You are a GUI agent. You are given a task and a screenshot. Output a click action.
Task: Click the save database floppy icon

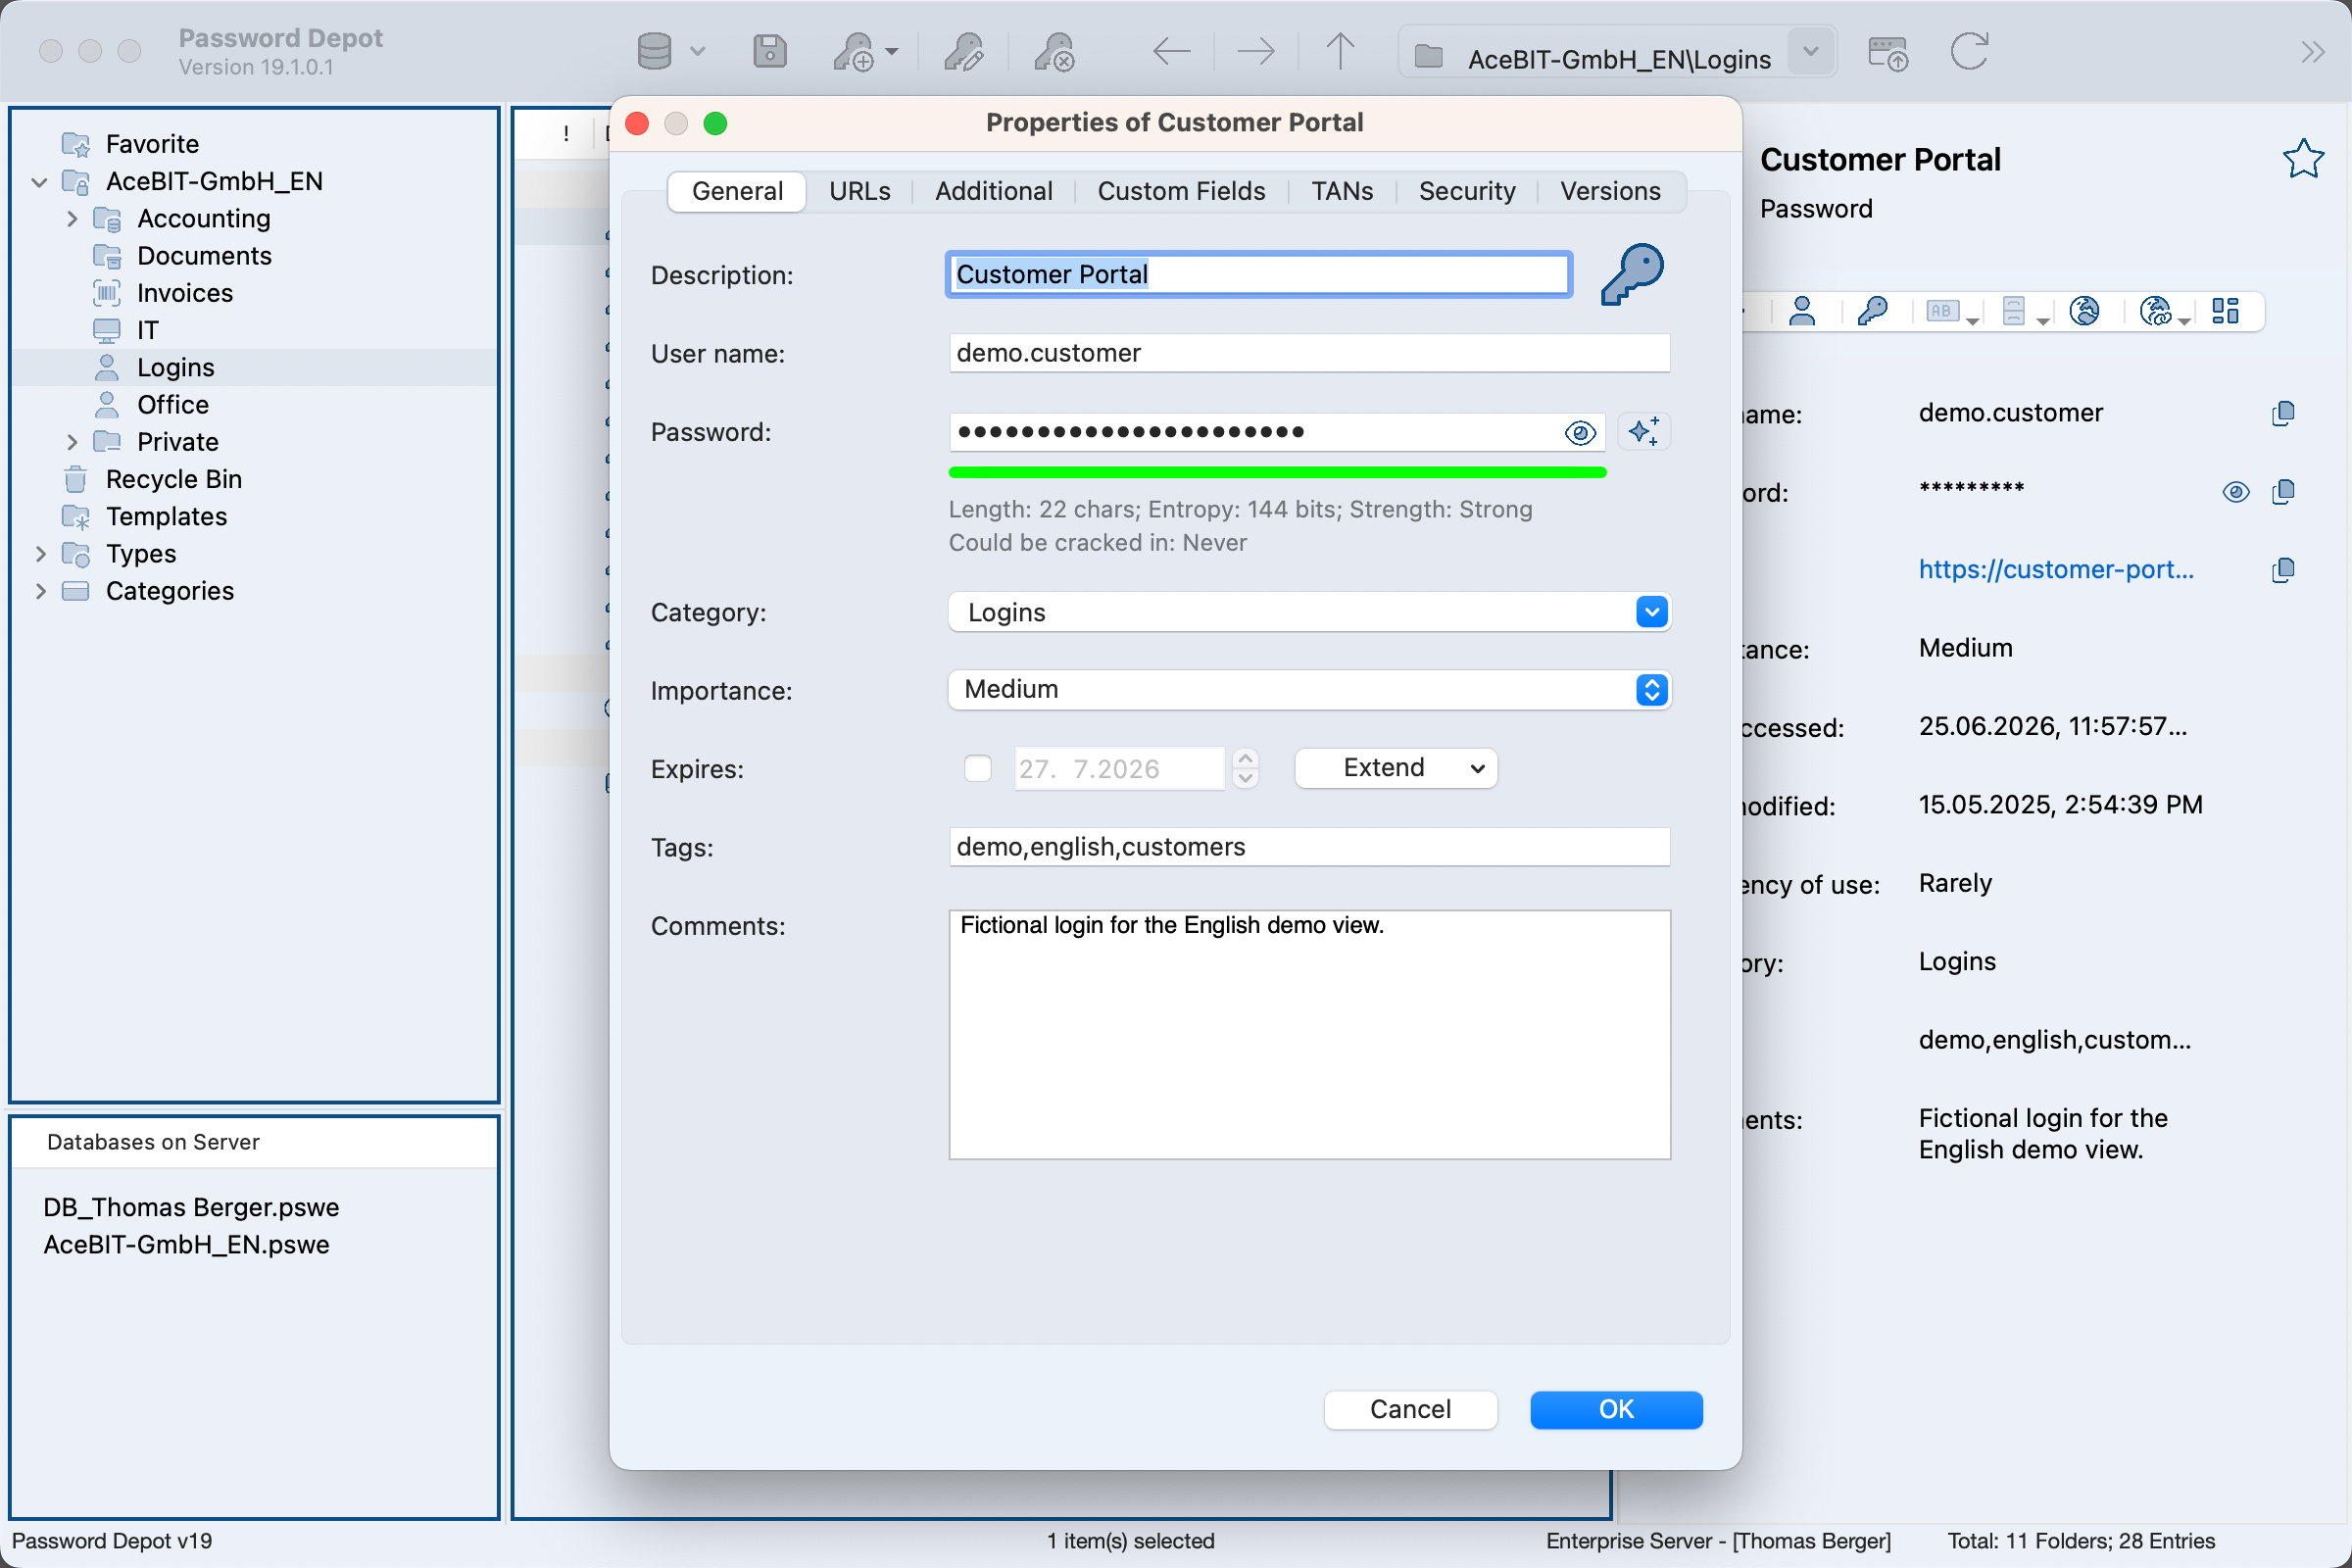pos(769,51)
